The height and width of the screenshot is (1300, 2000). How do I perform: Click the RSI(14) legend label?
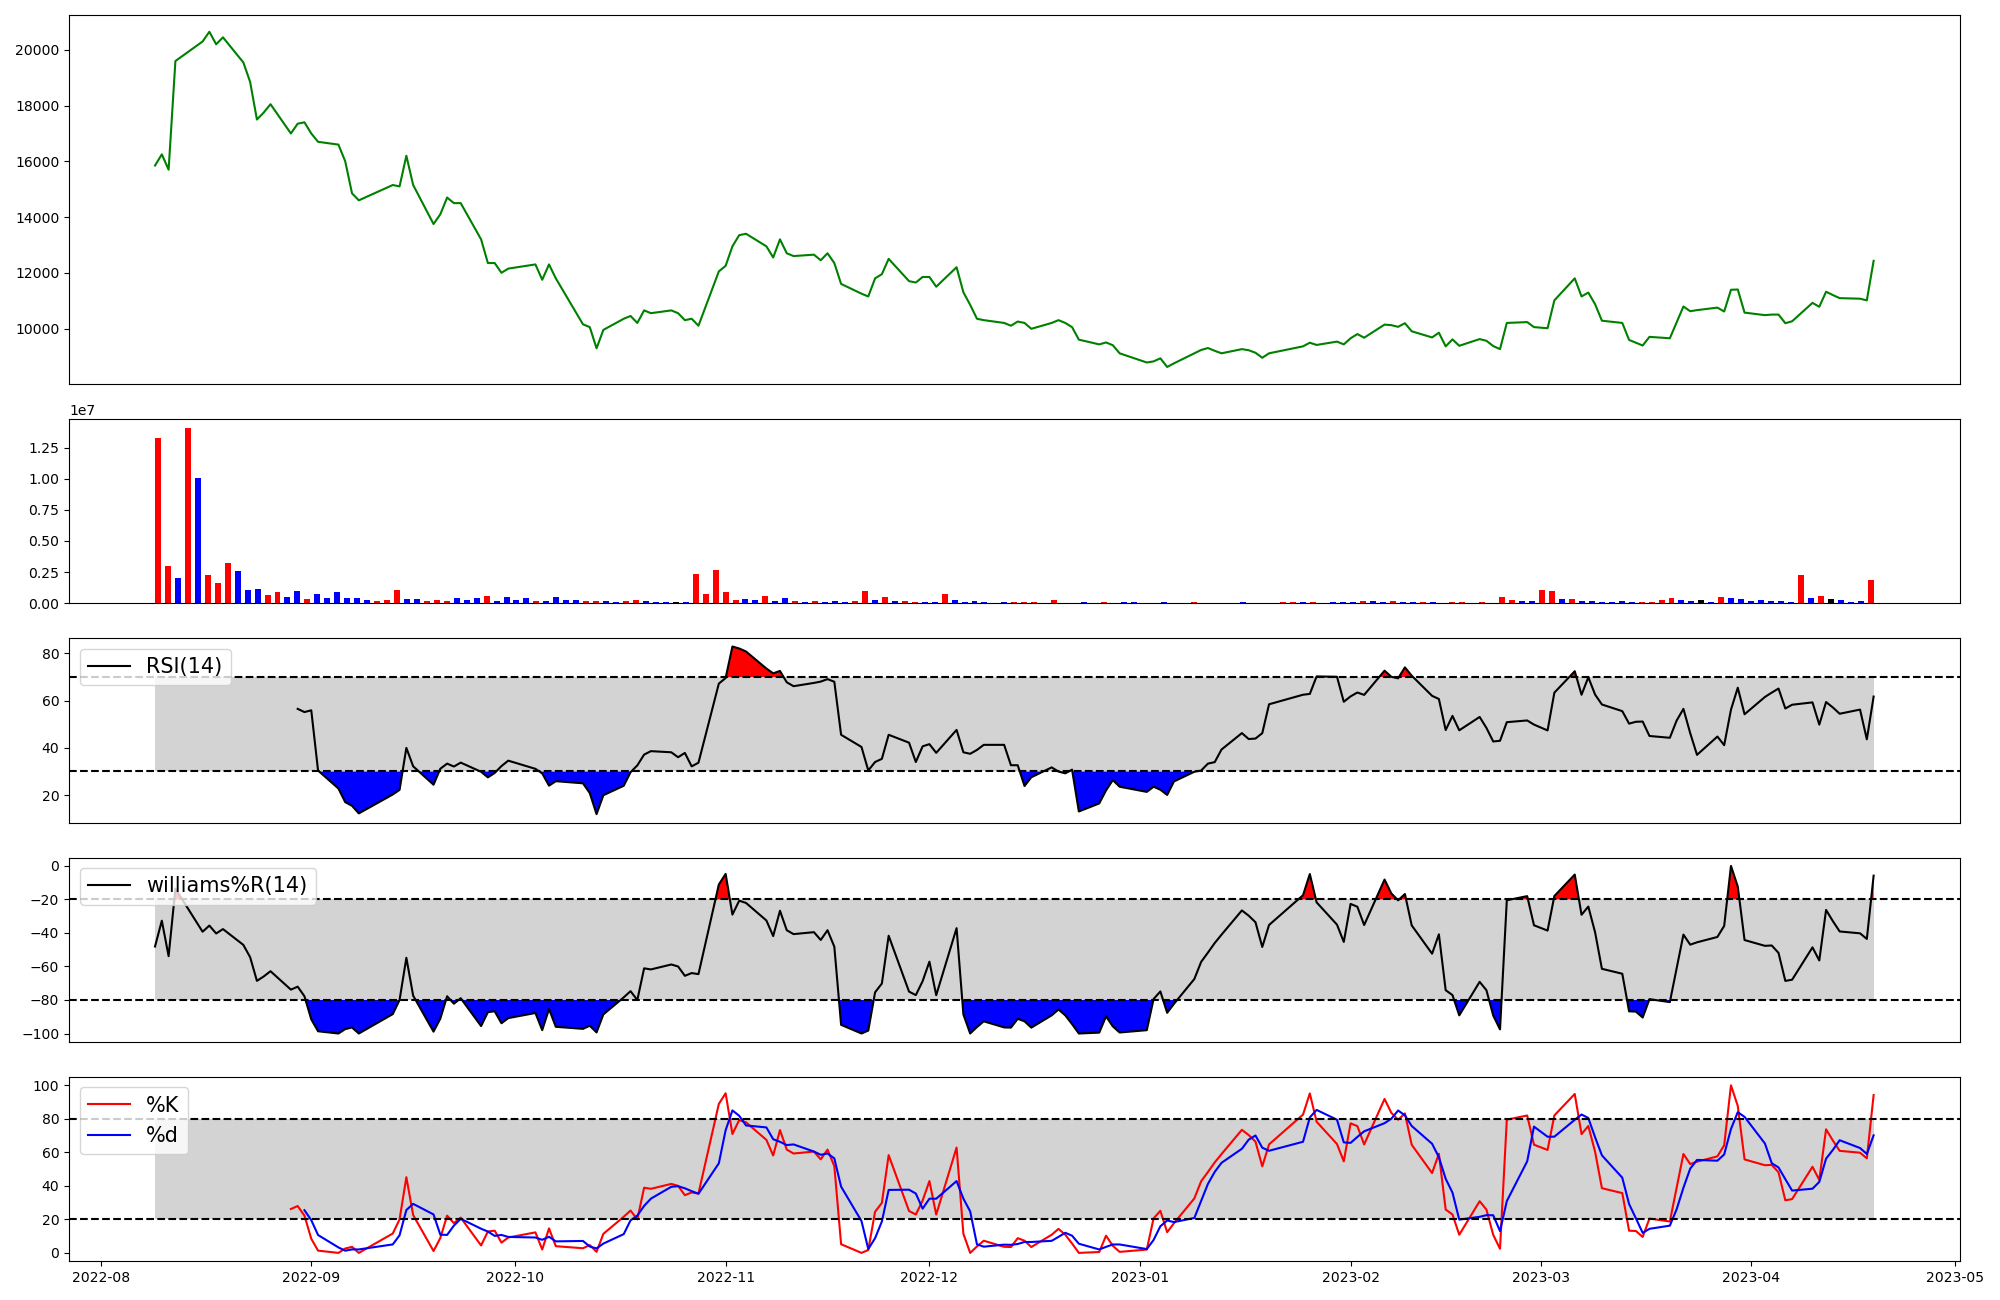[x=183, y=666]
